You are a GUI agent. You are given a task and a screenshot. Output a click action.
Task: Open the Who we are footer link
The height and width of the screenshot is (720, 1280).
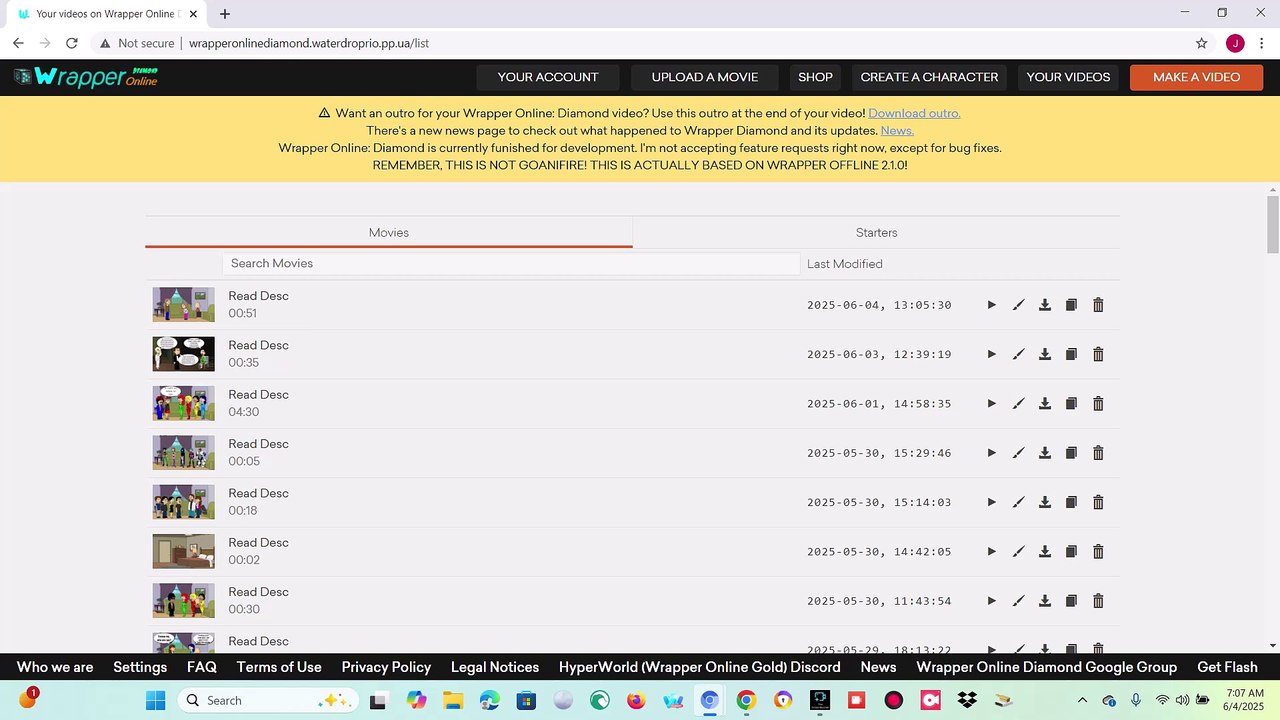coord(55,667)
